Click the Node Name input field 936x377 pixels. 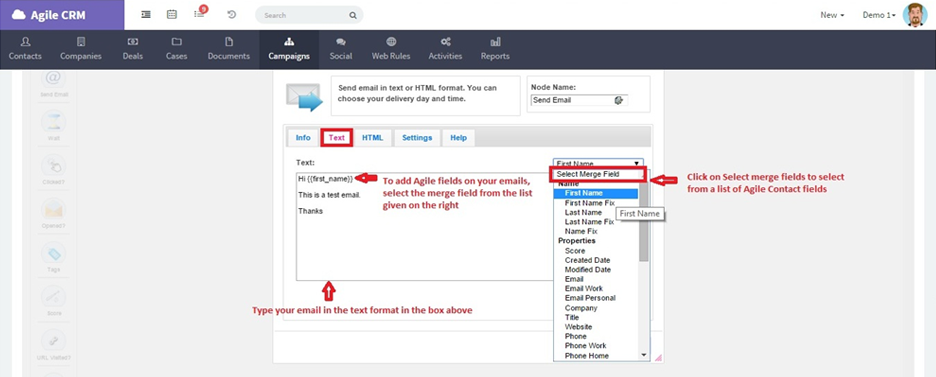(579, 100)
